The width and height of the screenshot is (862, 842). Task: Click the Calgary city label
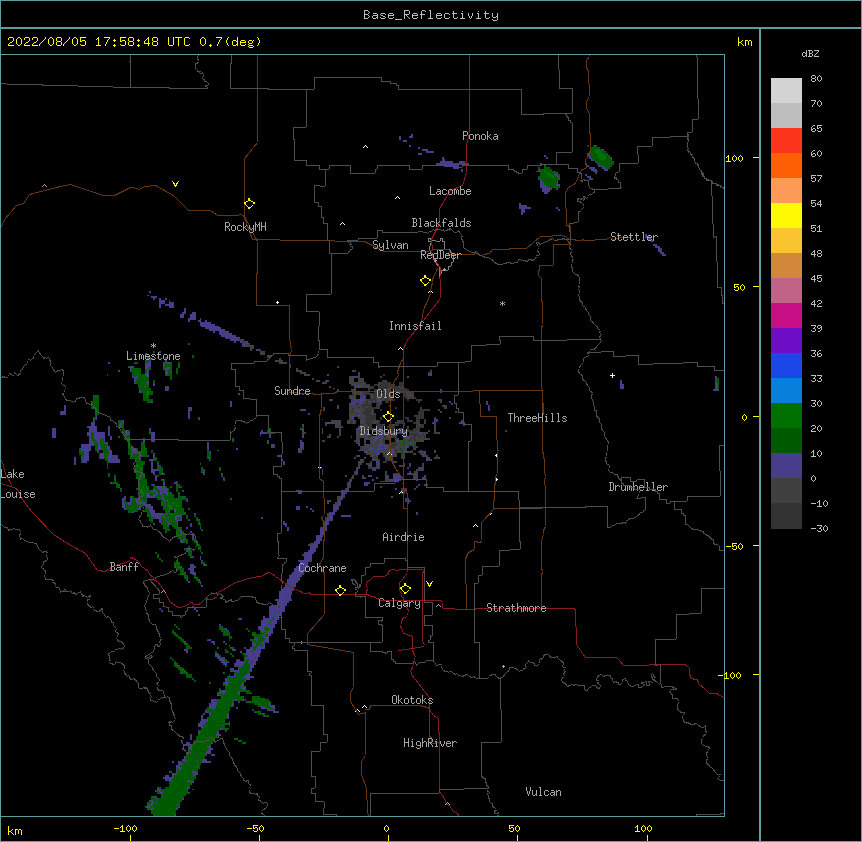click(x=399, y=603)
